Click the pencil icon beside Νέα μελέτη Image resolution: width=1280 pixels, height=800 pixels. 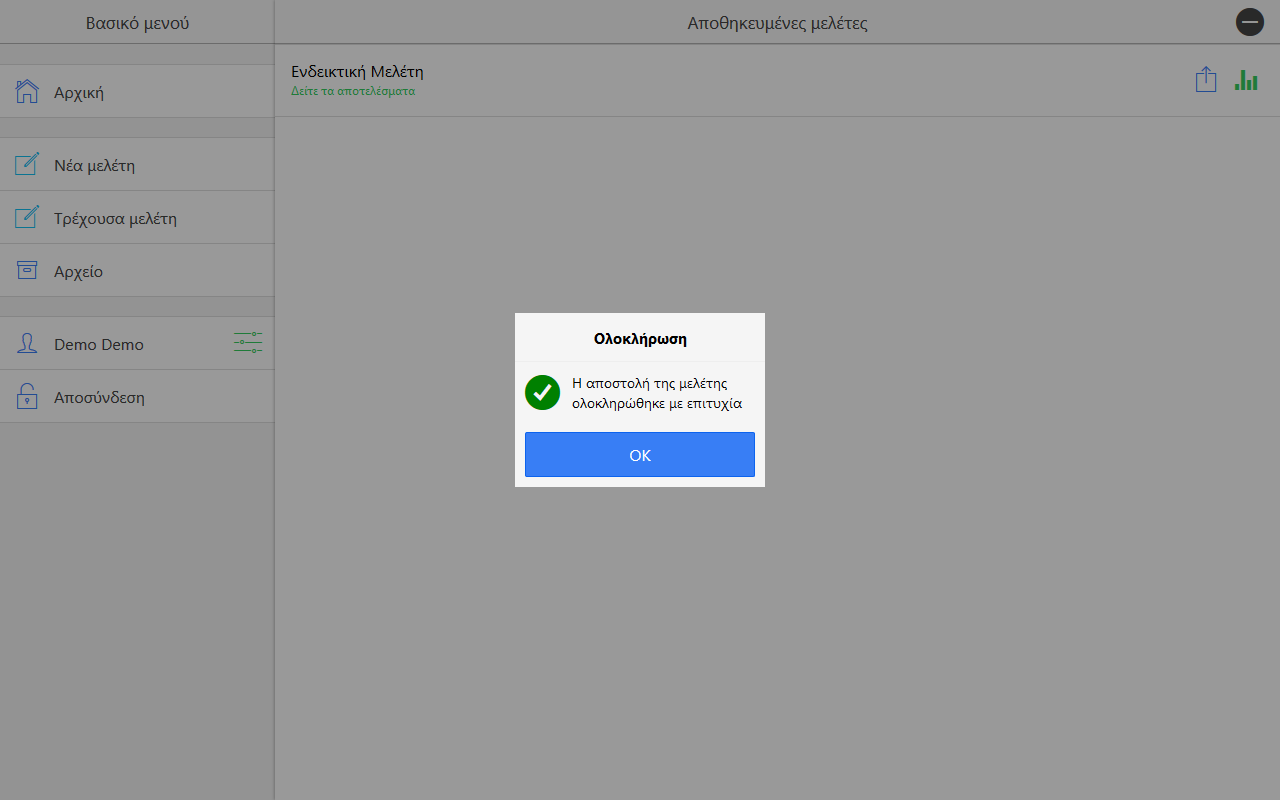27,165
